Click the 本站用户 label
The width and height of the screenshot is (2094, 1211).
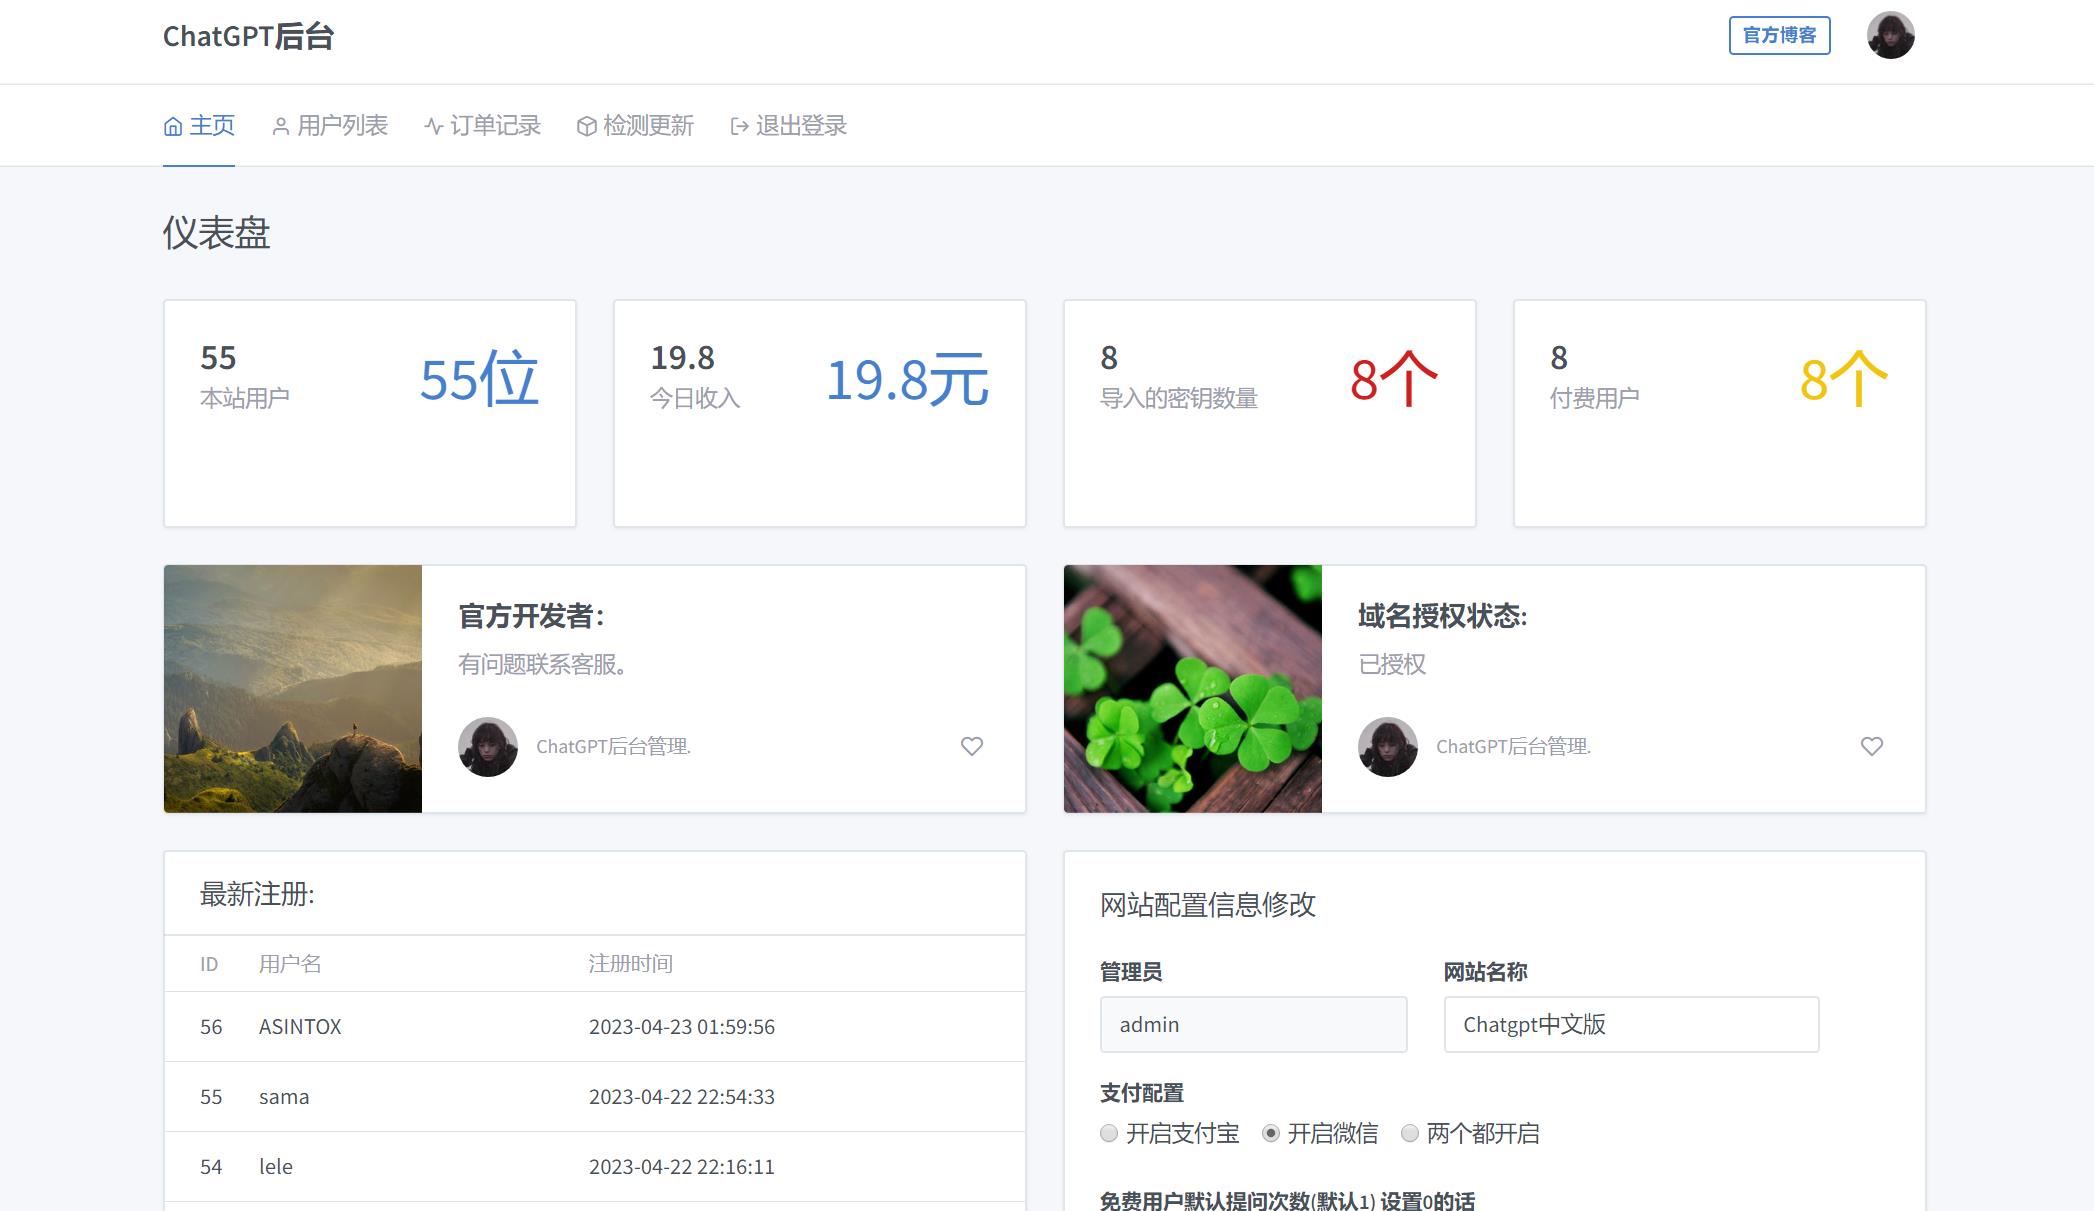245,398
